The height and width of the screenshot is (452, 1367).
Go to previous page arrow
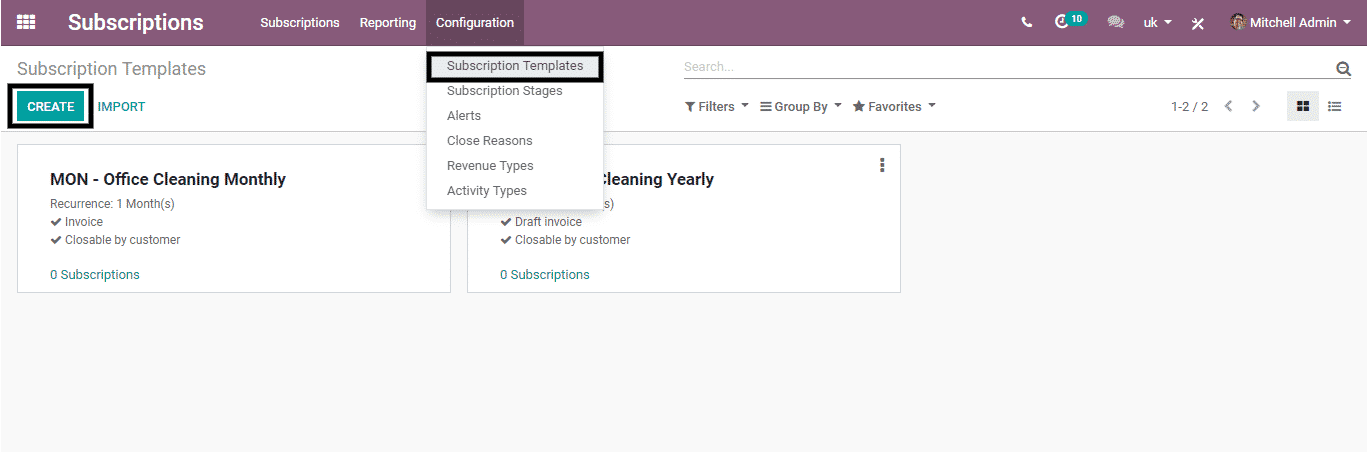(1228, 106)
